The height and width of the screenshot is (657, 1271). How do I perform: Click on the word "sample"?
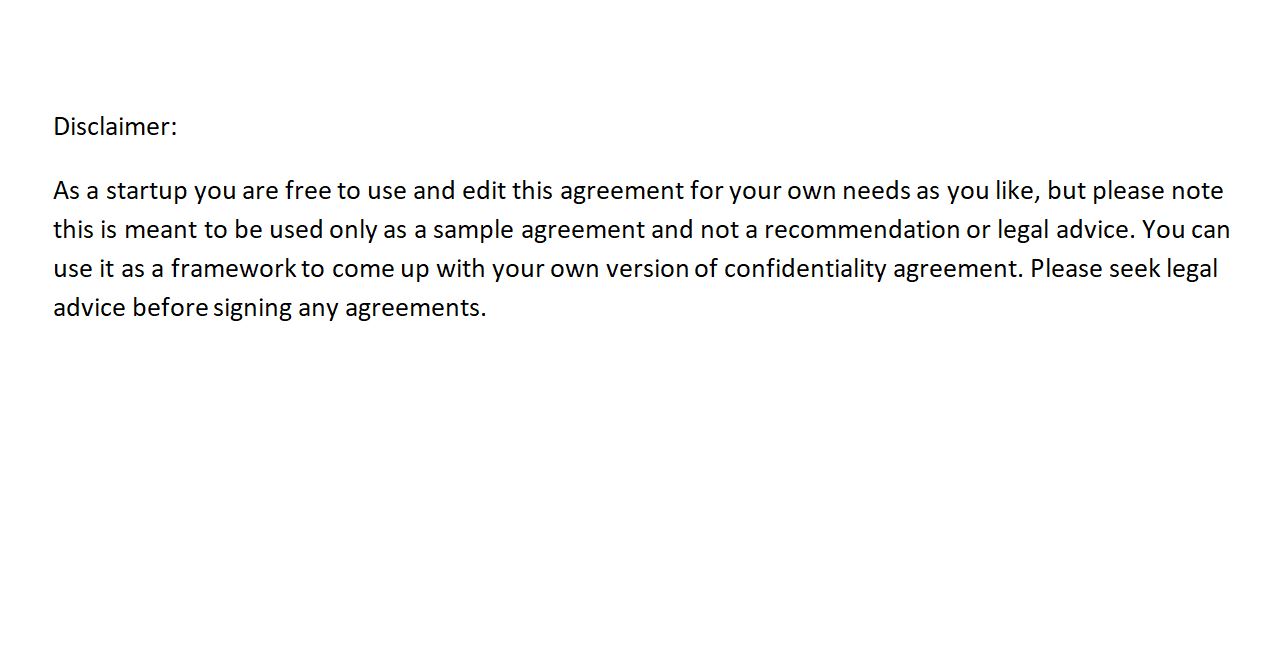[x=473, y=230]
